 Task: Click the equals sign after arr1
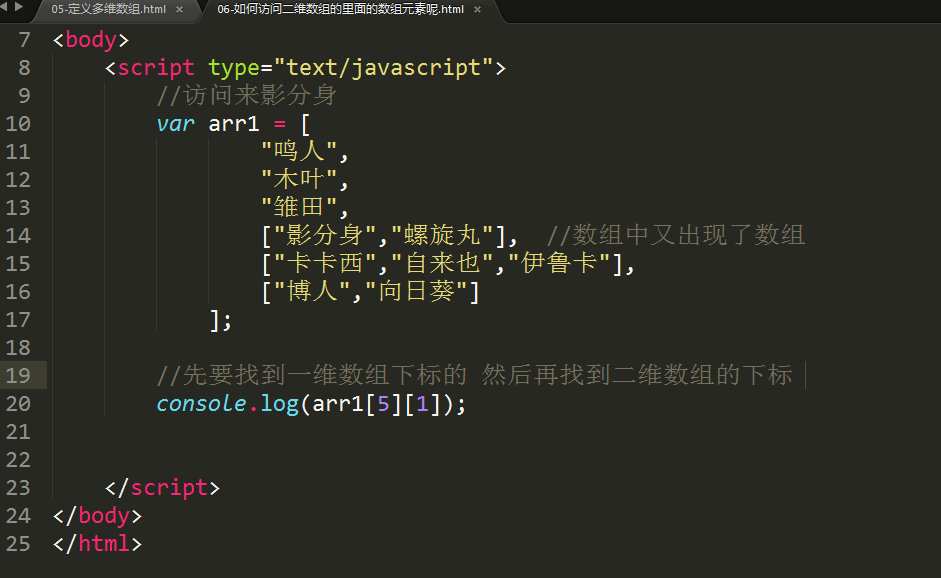tap(280, 124)
